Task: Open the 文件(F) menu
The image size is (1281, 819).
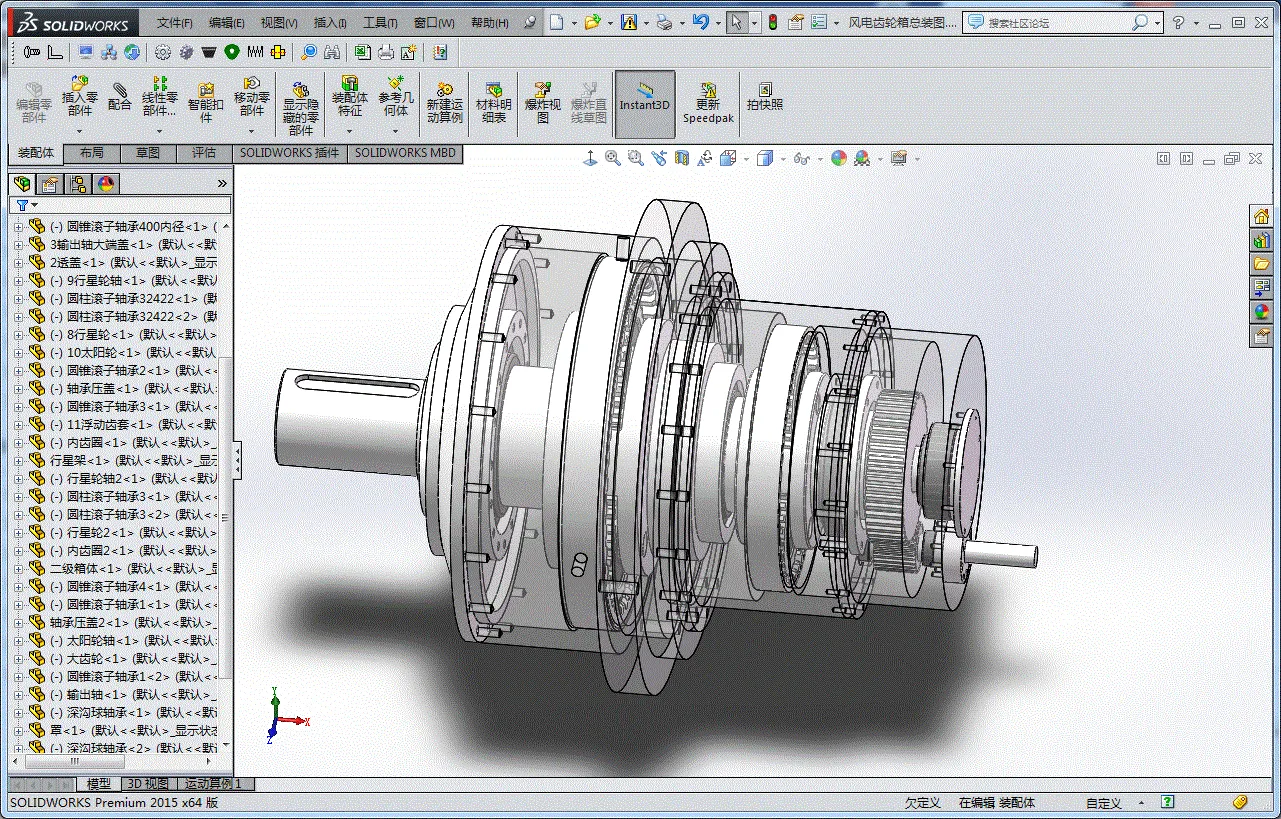Action: coord(175,22)
